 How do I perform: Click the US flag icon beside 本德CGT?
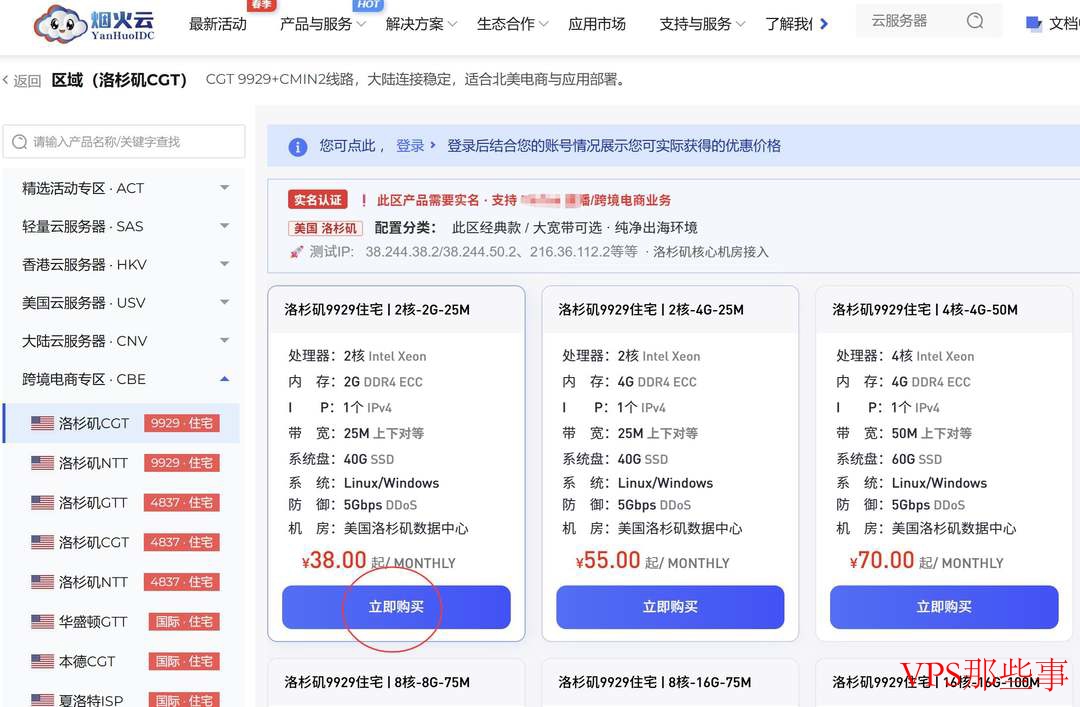42,662
